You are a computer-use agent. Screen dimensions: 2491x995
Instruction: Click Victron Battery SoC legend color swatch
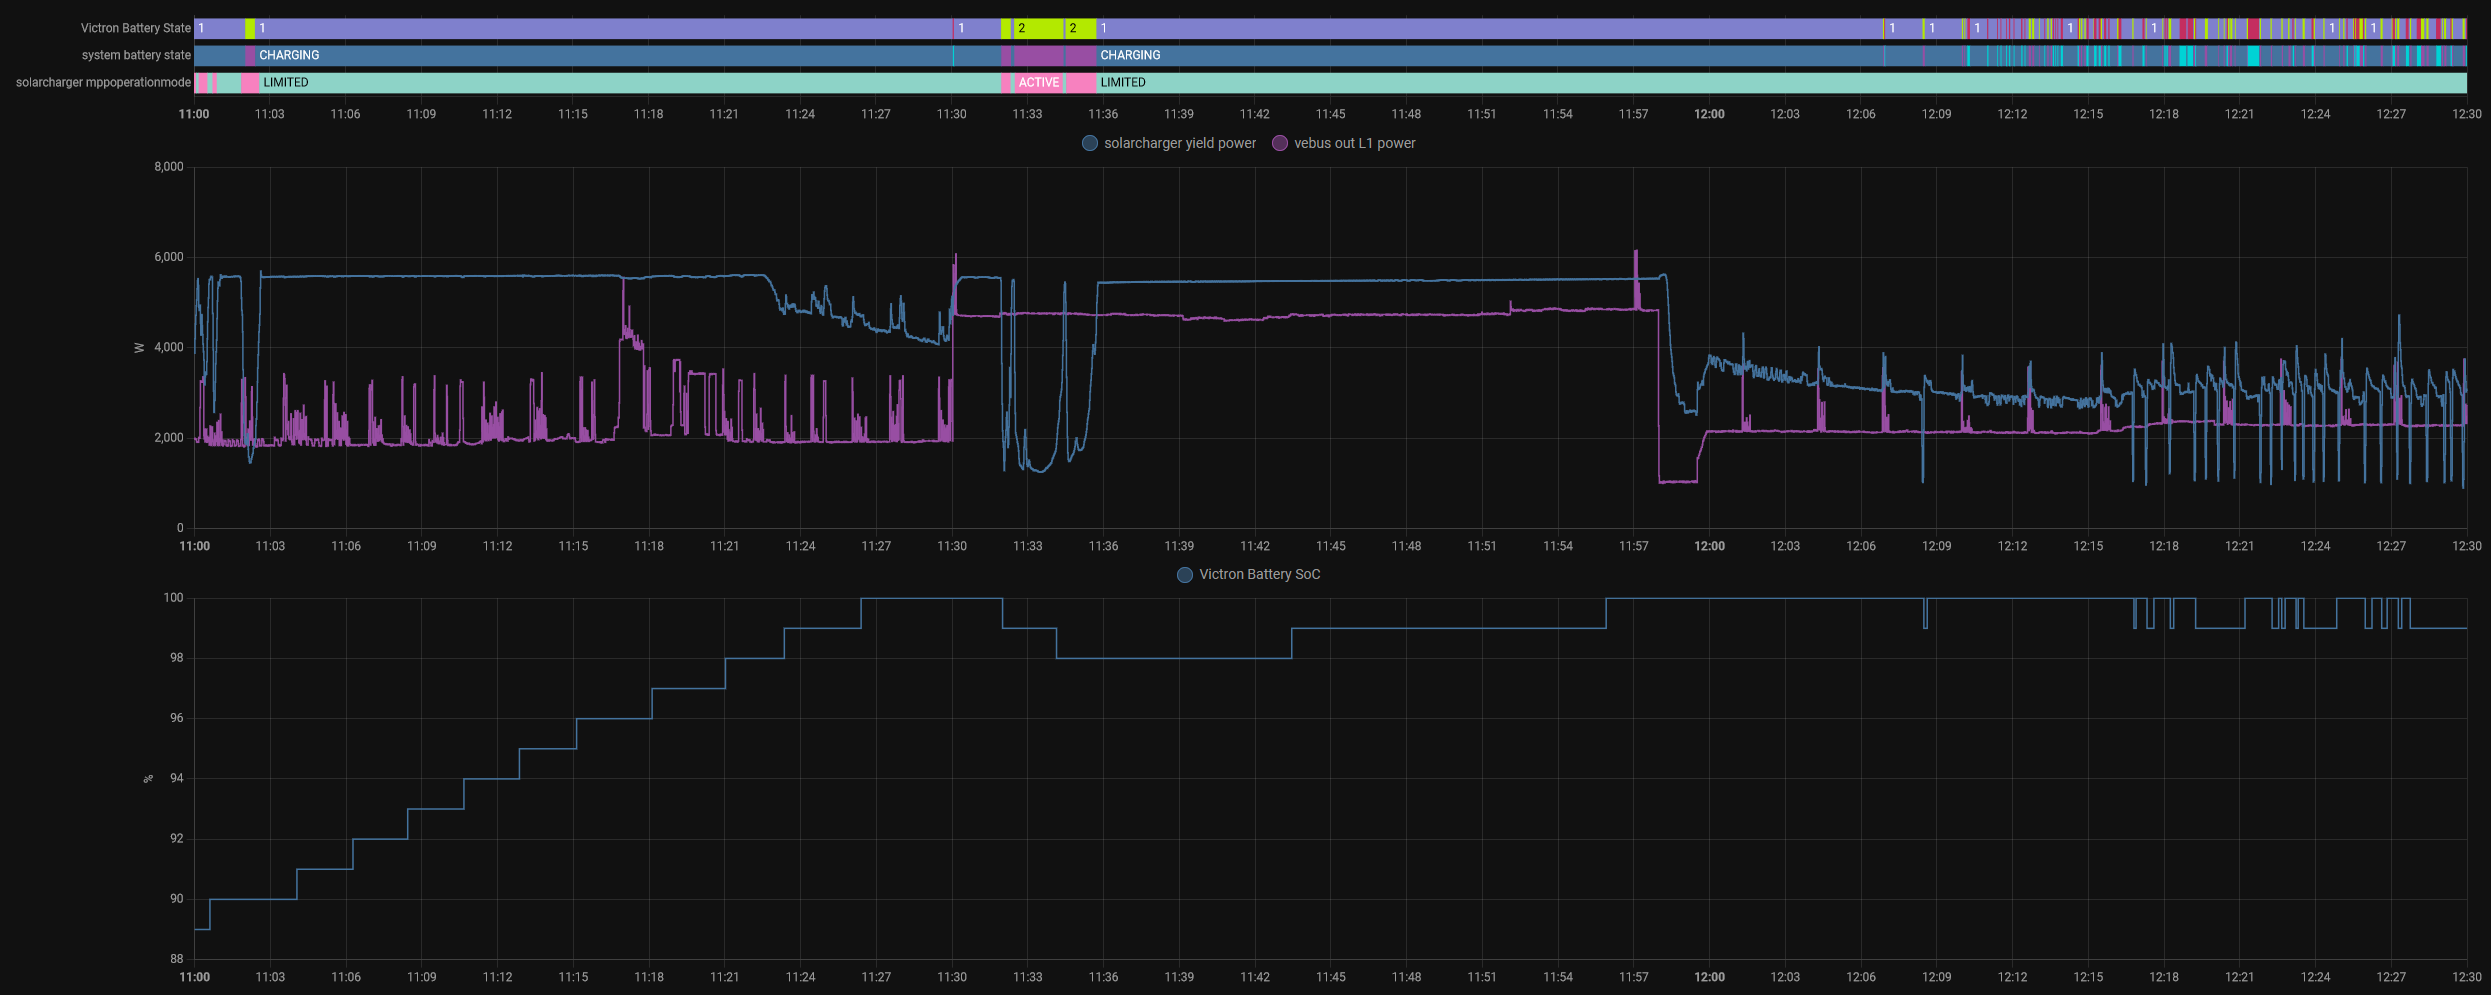pos(1185,574)
